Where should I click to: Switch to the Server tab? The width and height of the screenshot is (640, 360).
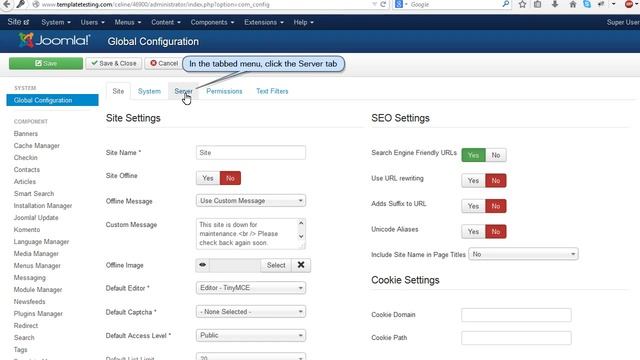[183, 91]
